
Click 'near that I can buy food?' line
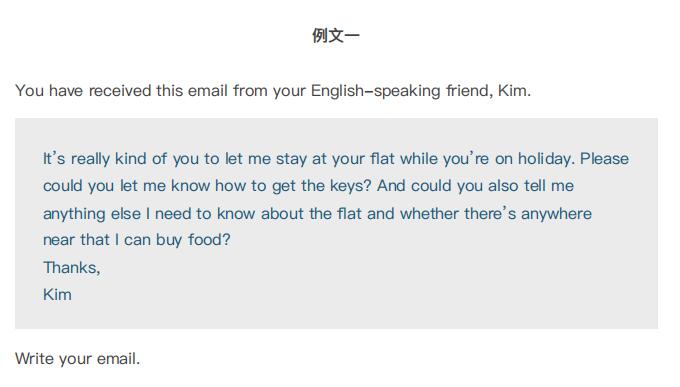coord(137,239)
